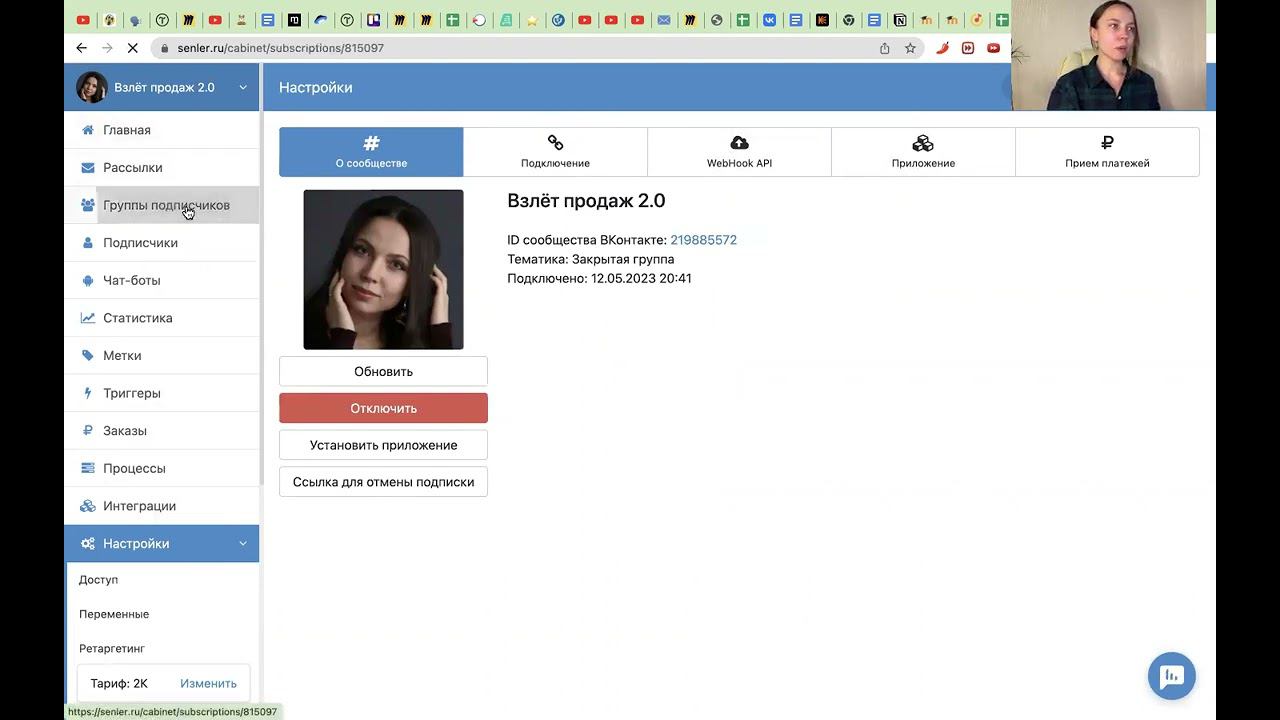Open the Доступ settings submenu item
1280x720 pixels.
click(98, 580)
